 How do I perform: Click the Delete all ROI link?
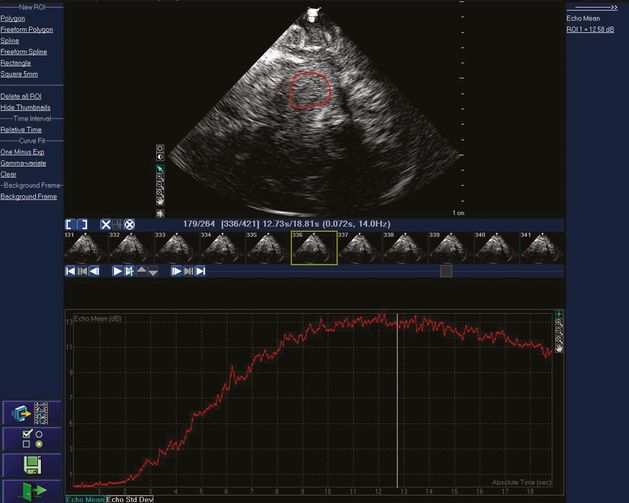click(24, 96)
